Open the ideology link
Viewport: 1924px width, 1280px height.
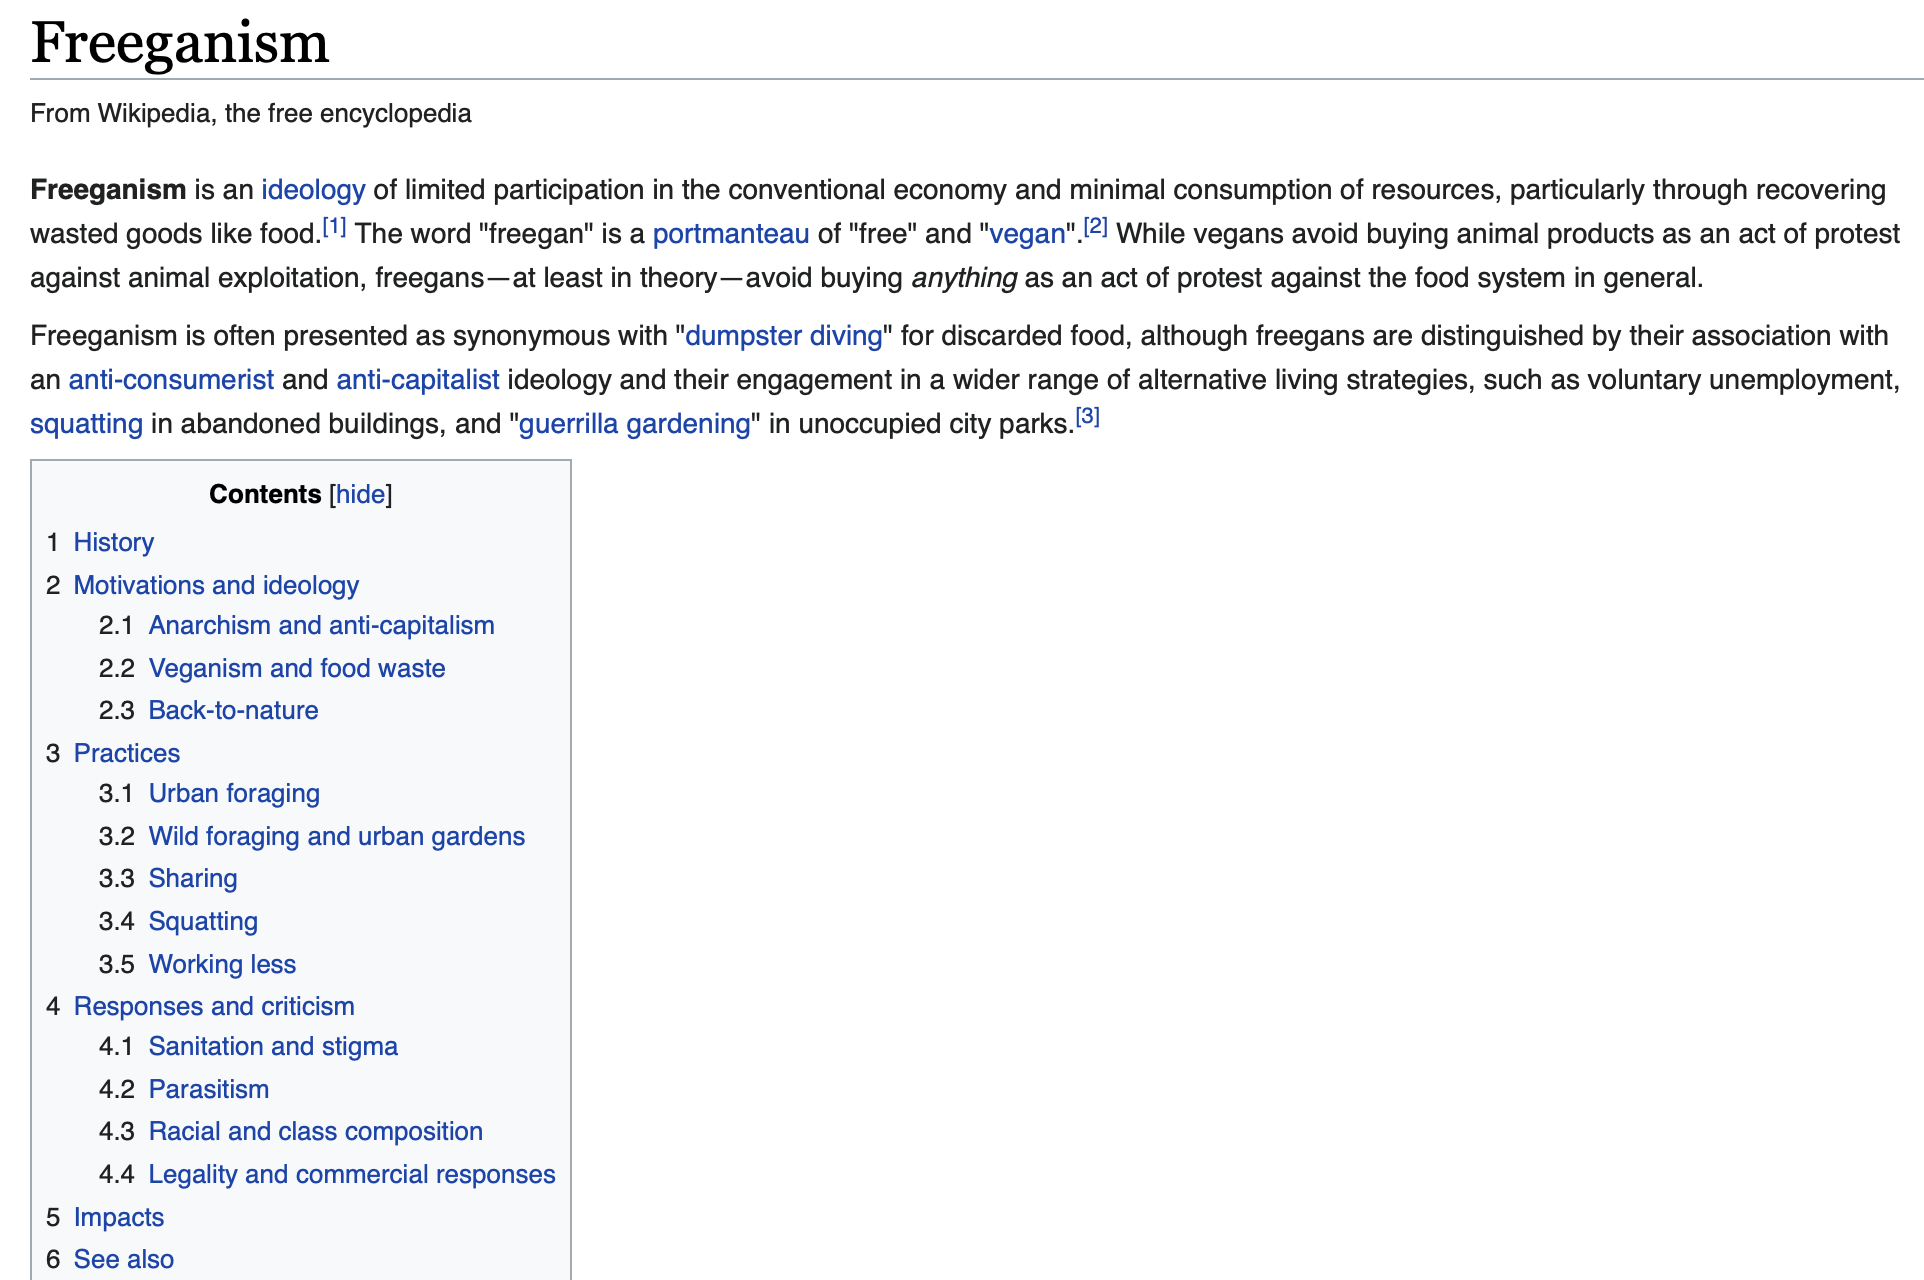point(313,190)
